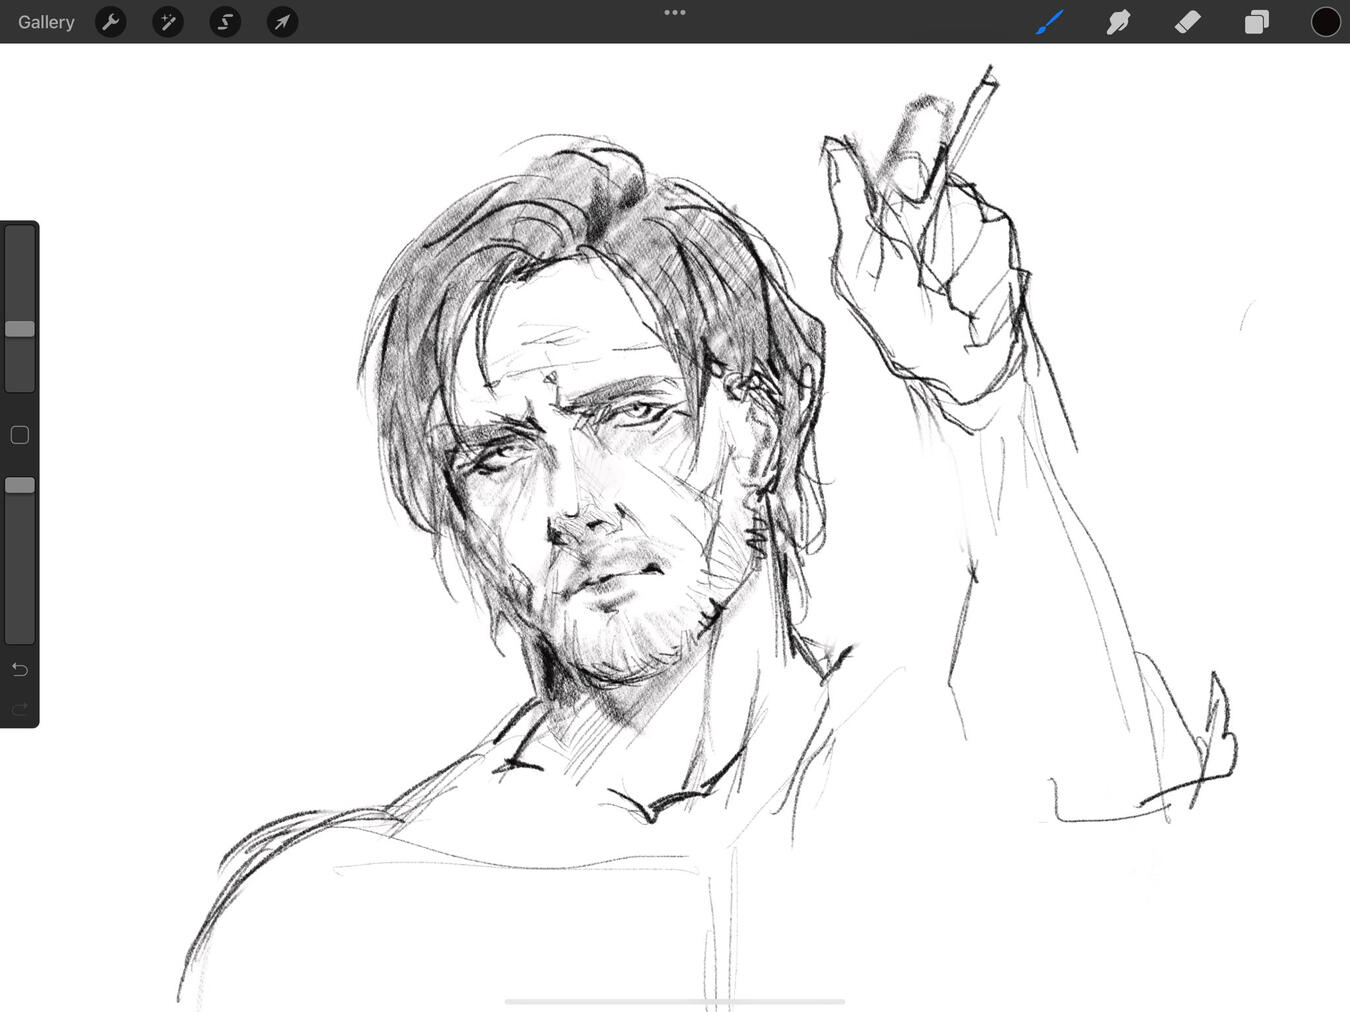The image size is (1350, 1012).
Task: Tap the sketched man's nose
Action: pyautogui.click(x=583, y=520)
